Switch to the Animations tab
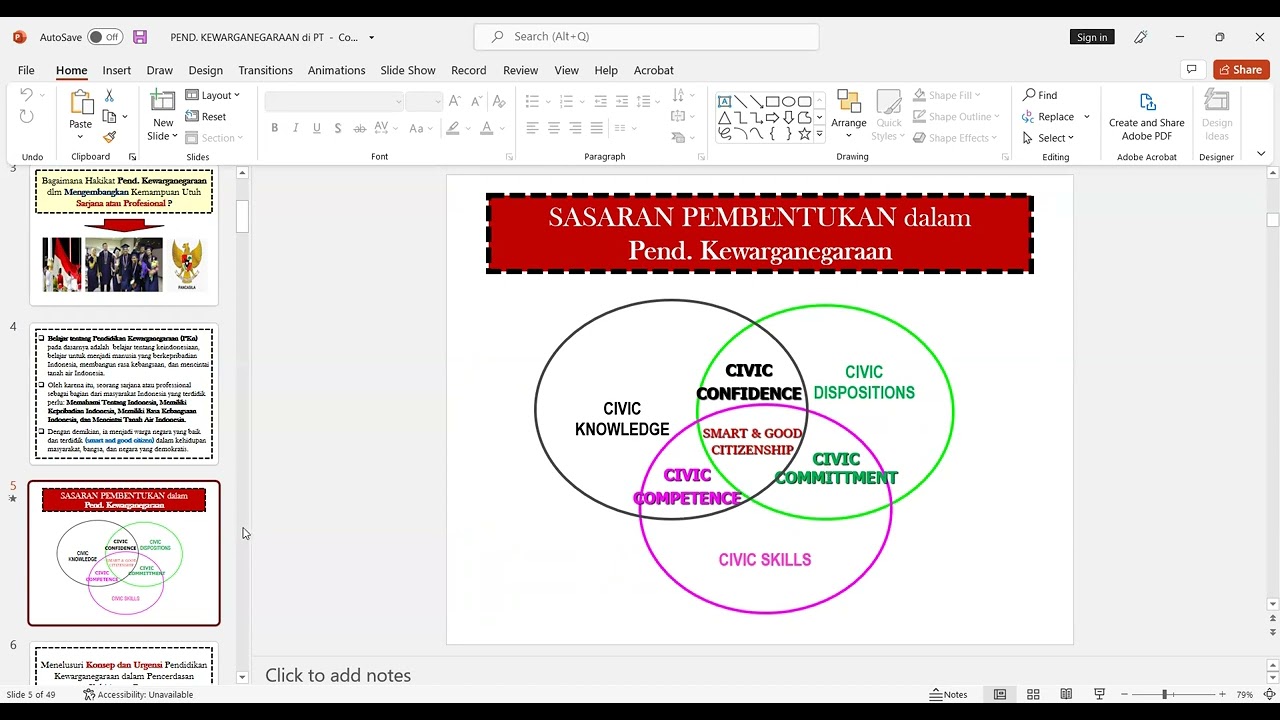The height and width of the screenshot is (720, 1280). (x=336, y=70)
